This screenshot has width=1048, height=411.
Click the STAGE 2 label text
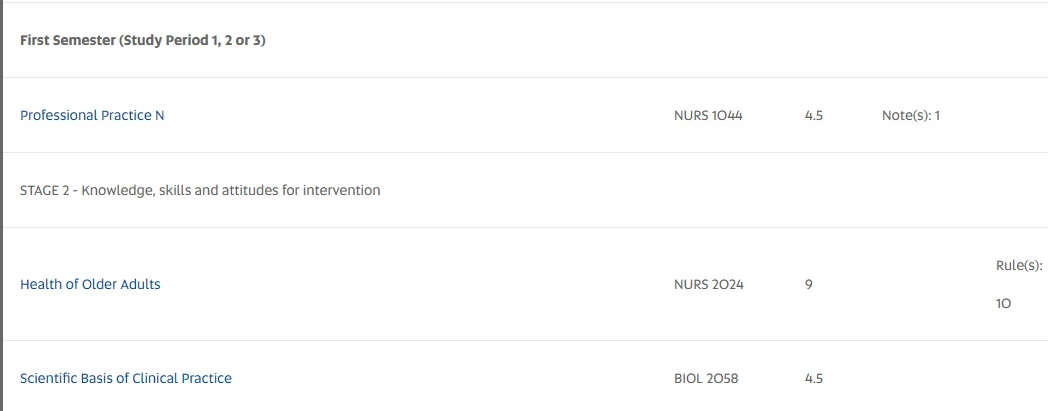[44, 190]
